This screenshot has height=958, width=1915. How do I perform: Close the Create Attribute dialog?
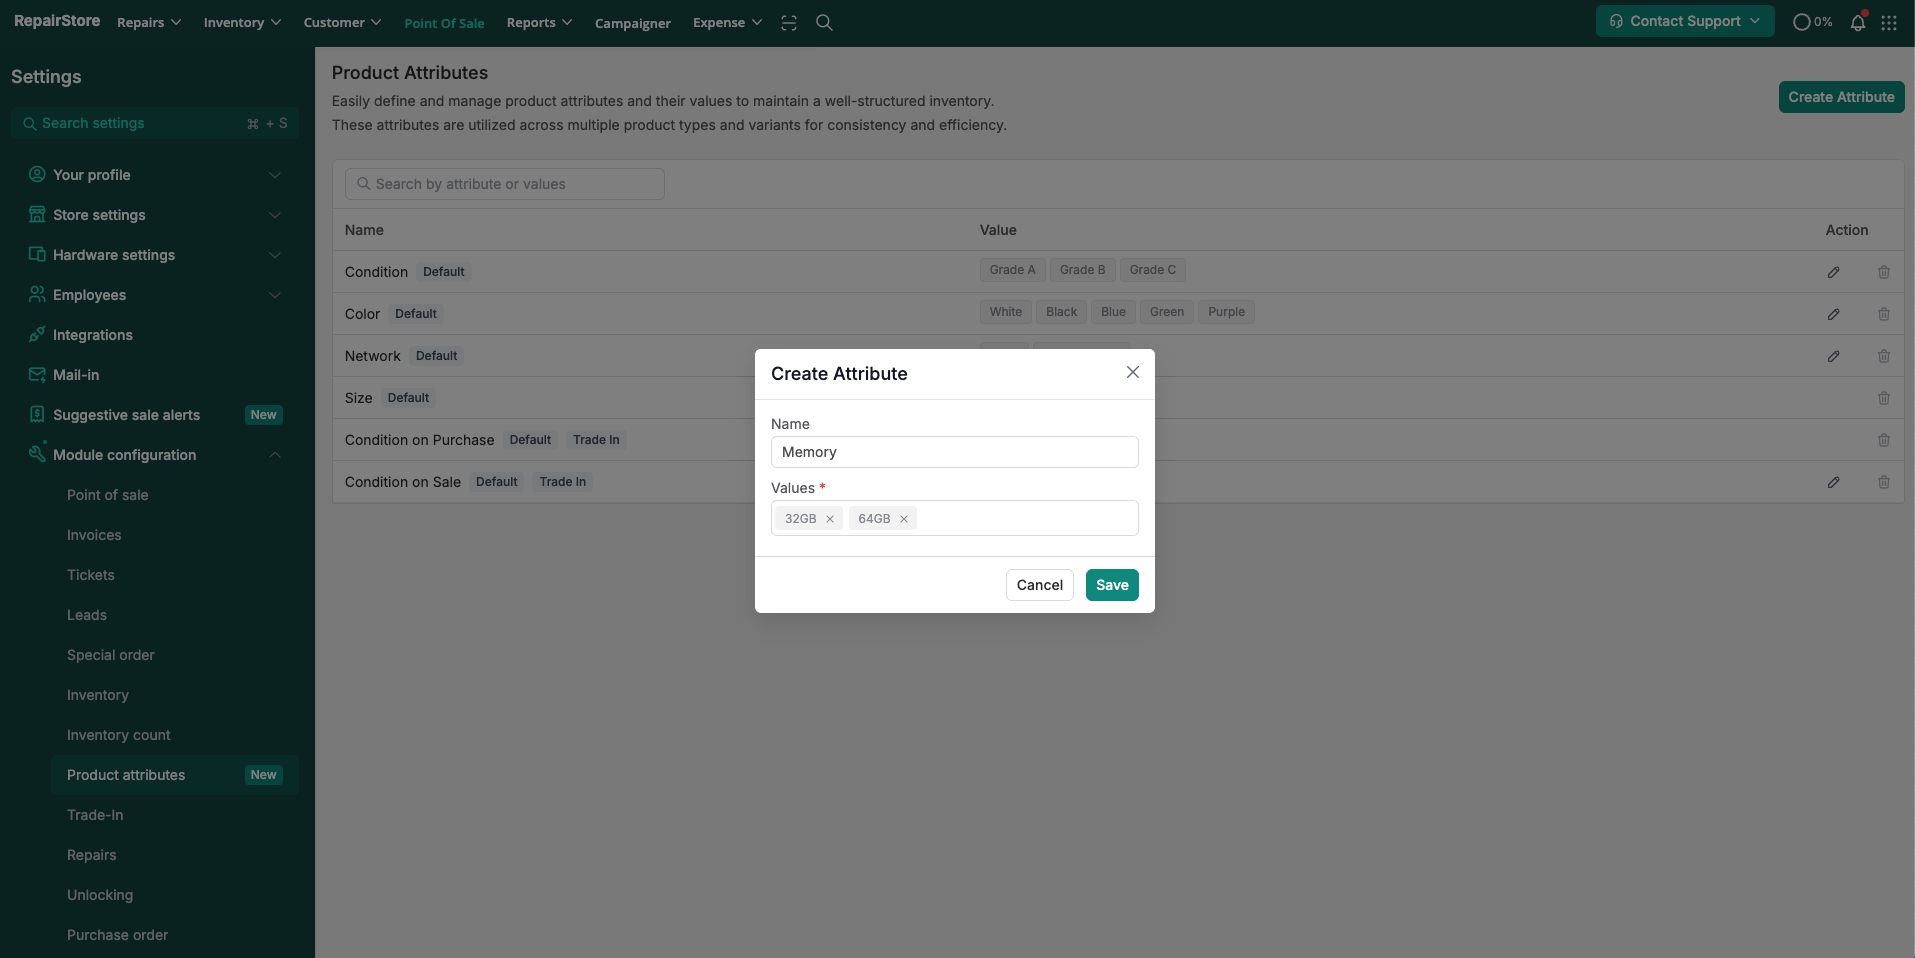click(x=1132, y=372)
